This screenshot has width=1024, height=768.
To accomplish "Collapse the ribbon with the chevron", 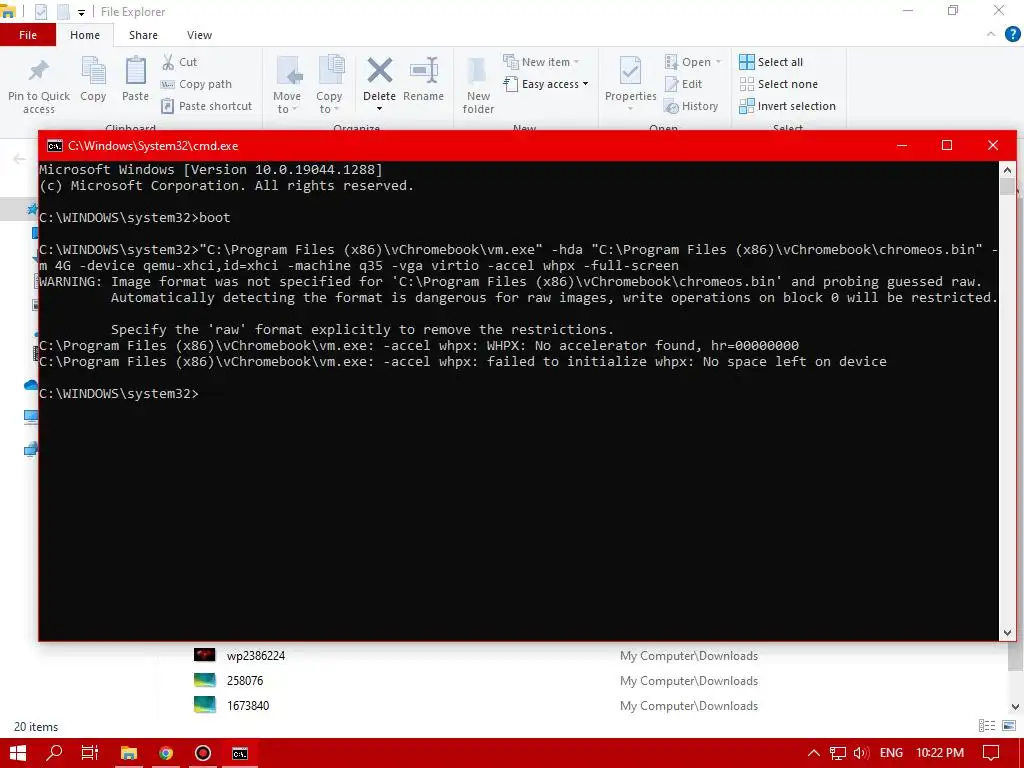I will (991, 35).
